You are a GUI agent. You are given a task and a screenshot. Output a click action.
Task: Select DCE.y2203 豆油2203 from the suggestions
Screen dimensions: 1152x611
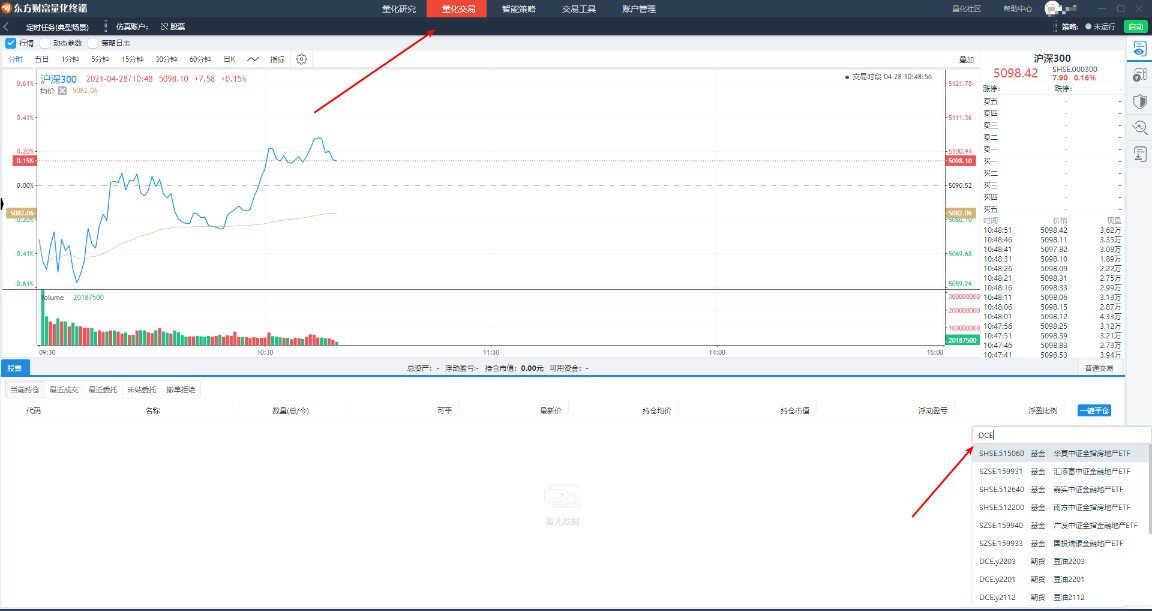coord(1061,561)
